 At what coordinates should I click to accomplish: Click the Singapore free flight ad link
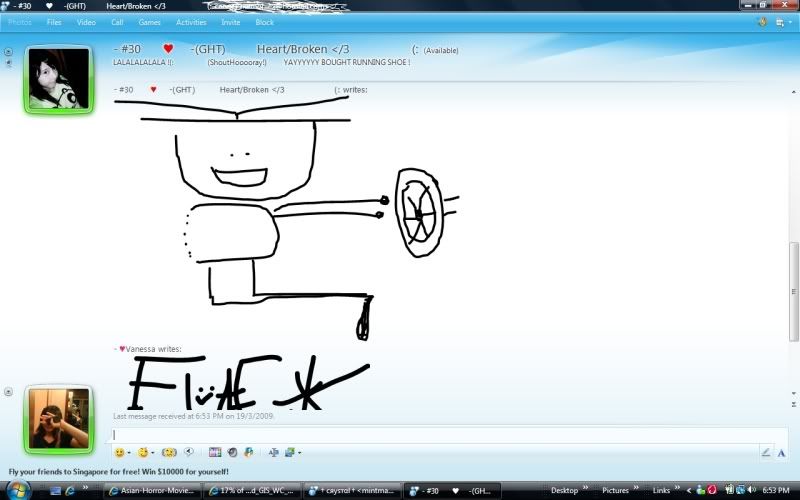[x=118, y=471]
